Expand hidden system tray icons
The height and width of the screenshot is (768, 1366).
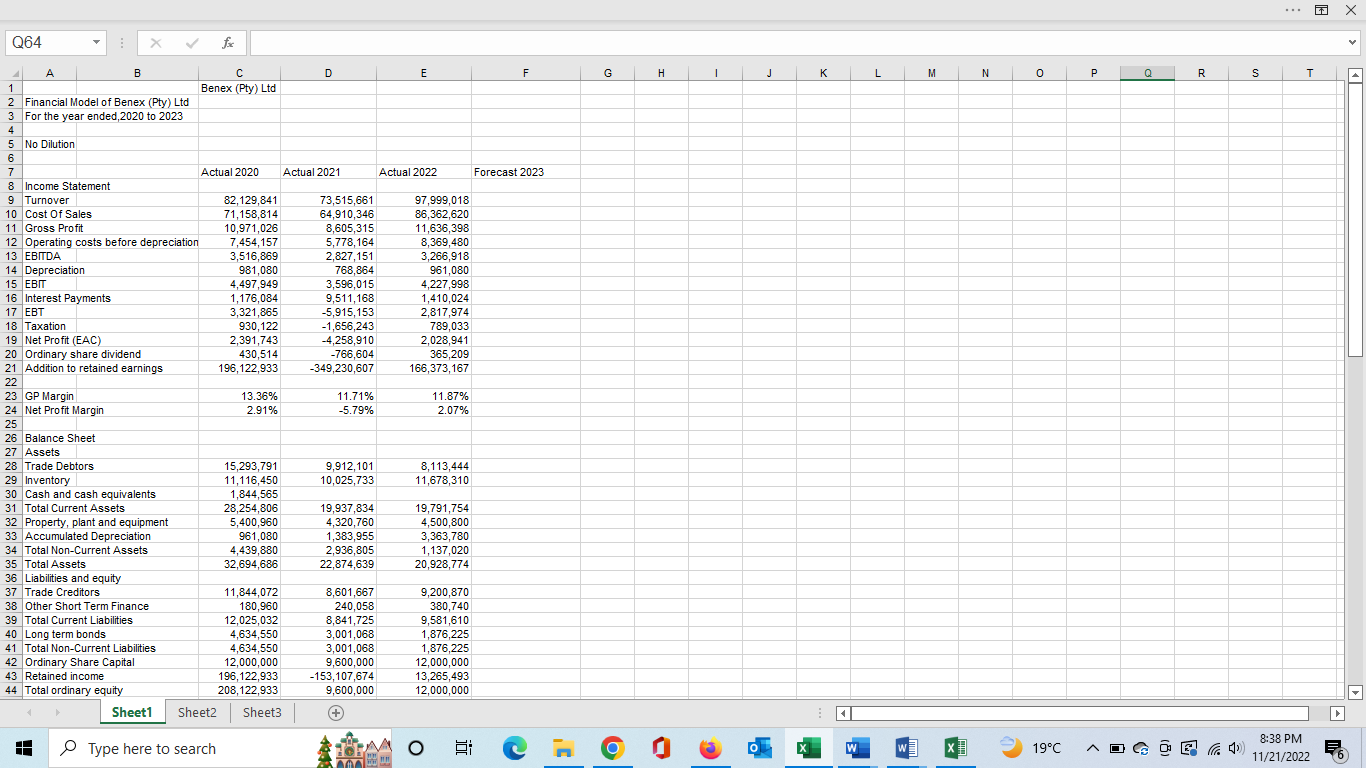click(1093, 748)
